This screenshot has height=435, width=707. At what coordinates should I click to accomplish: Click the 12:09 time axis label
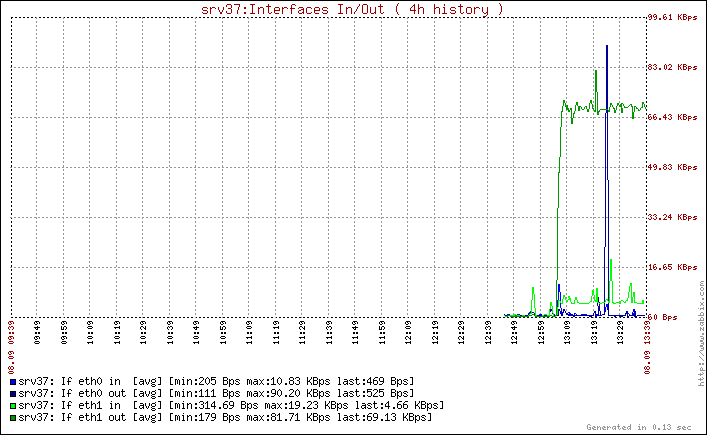click(x=408, y=333)
